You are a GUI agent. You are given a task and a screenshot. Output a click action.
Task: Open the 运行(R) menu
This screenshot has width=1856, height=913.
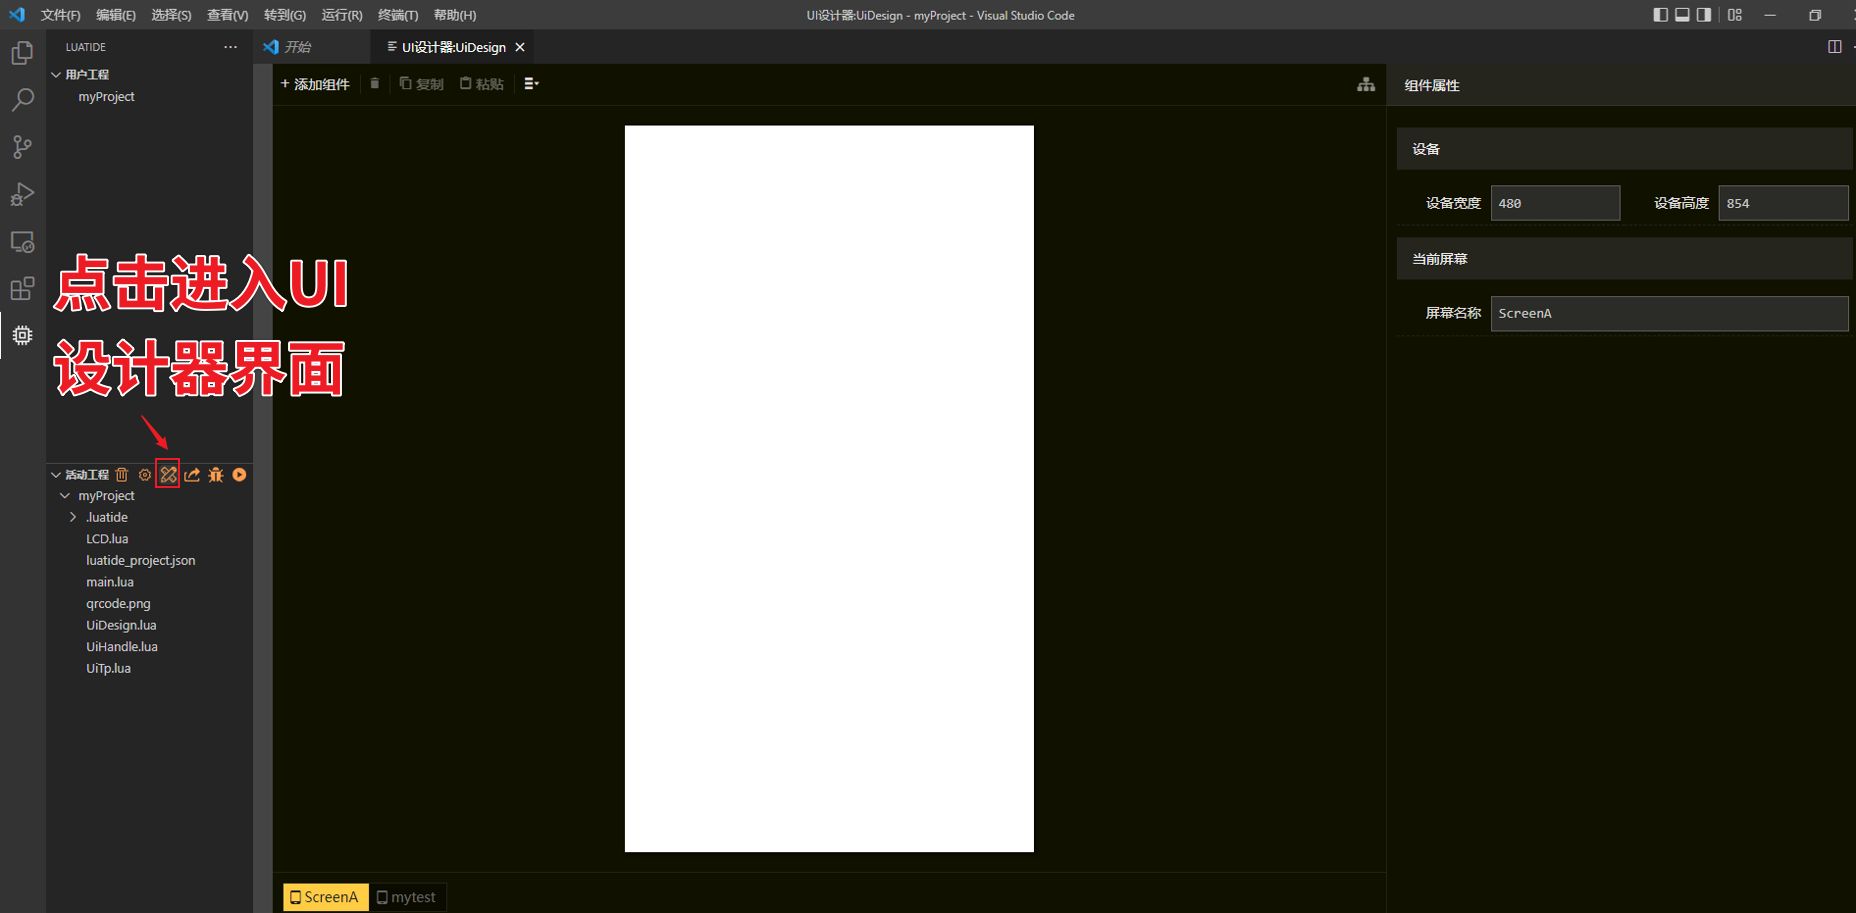341,15
